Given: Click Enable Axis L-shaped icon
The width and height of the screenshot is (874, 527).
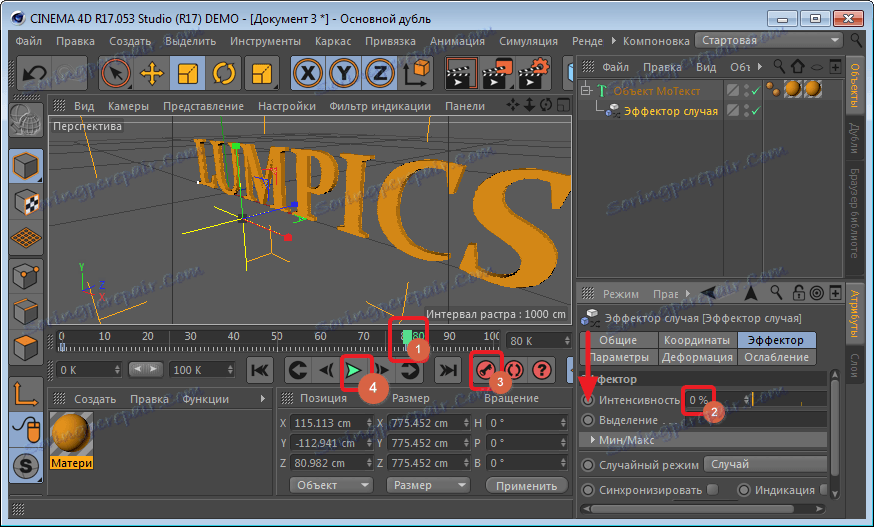Looking at the screenshot, I should (x=26, y=393).
